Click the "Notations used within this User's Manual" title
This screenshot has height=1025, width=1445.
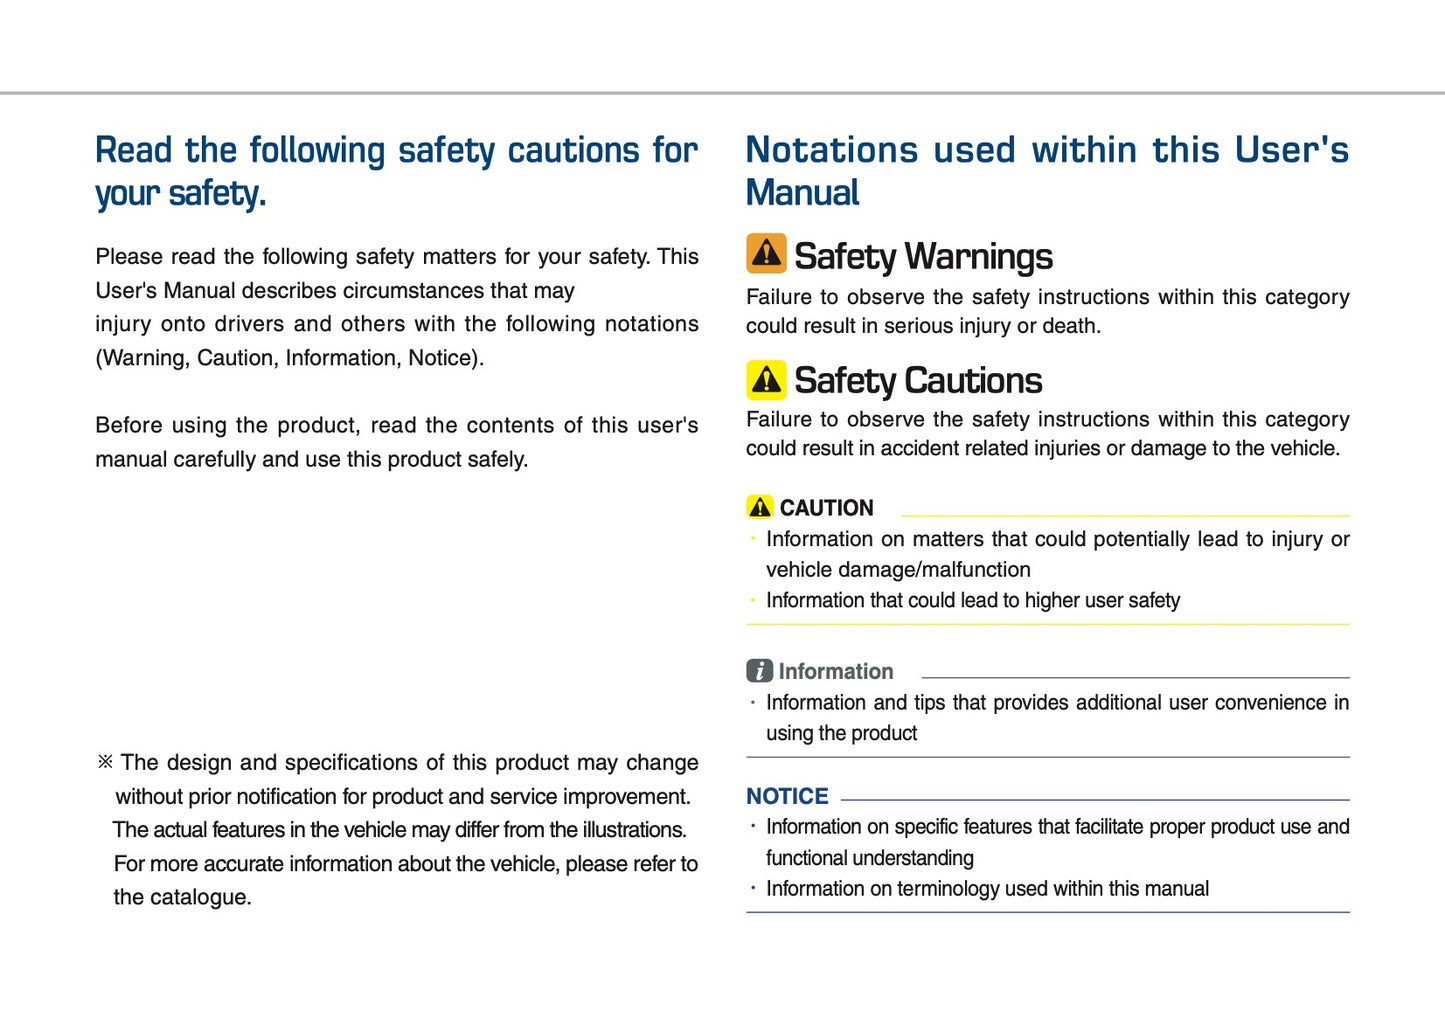pos(1046,171)
